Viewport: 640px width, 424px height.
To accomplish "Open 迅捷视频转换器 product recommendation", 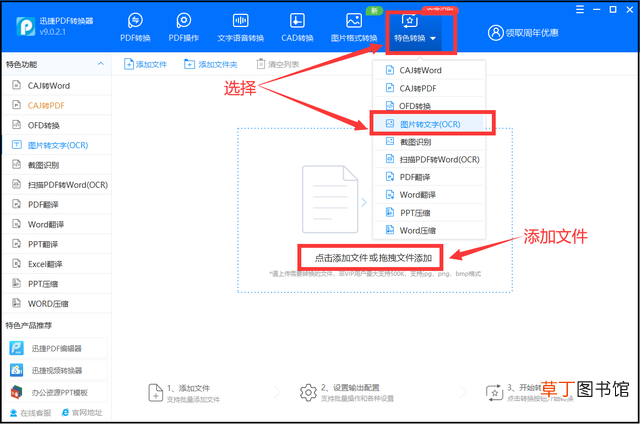I will pos(57,370).
